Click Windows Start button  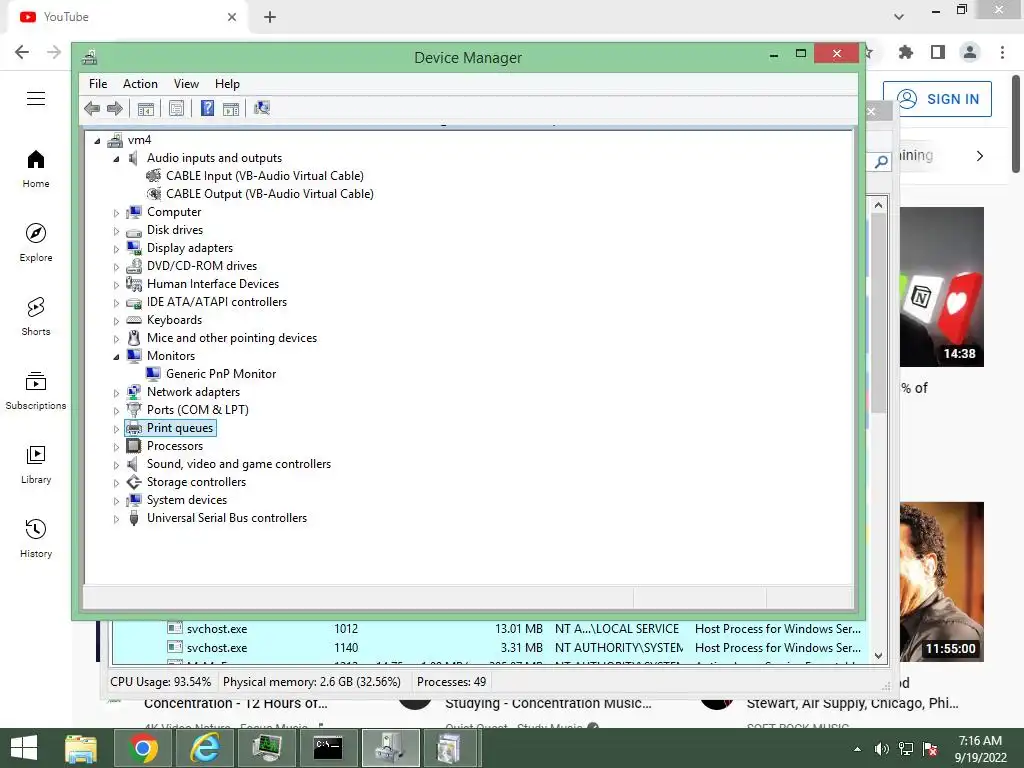pyautogui.click(x=24, y=748)
